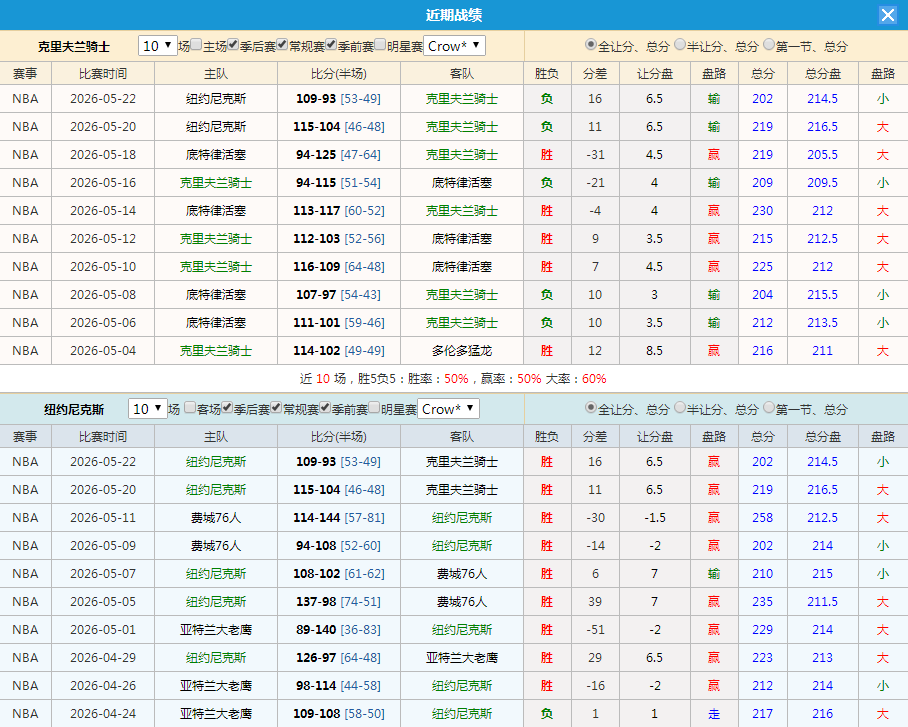Click date 2026-04-26 in 纽约尼克斯 table
This screenshot has height=727, width=908.
click(103, 686)
